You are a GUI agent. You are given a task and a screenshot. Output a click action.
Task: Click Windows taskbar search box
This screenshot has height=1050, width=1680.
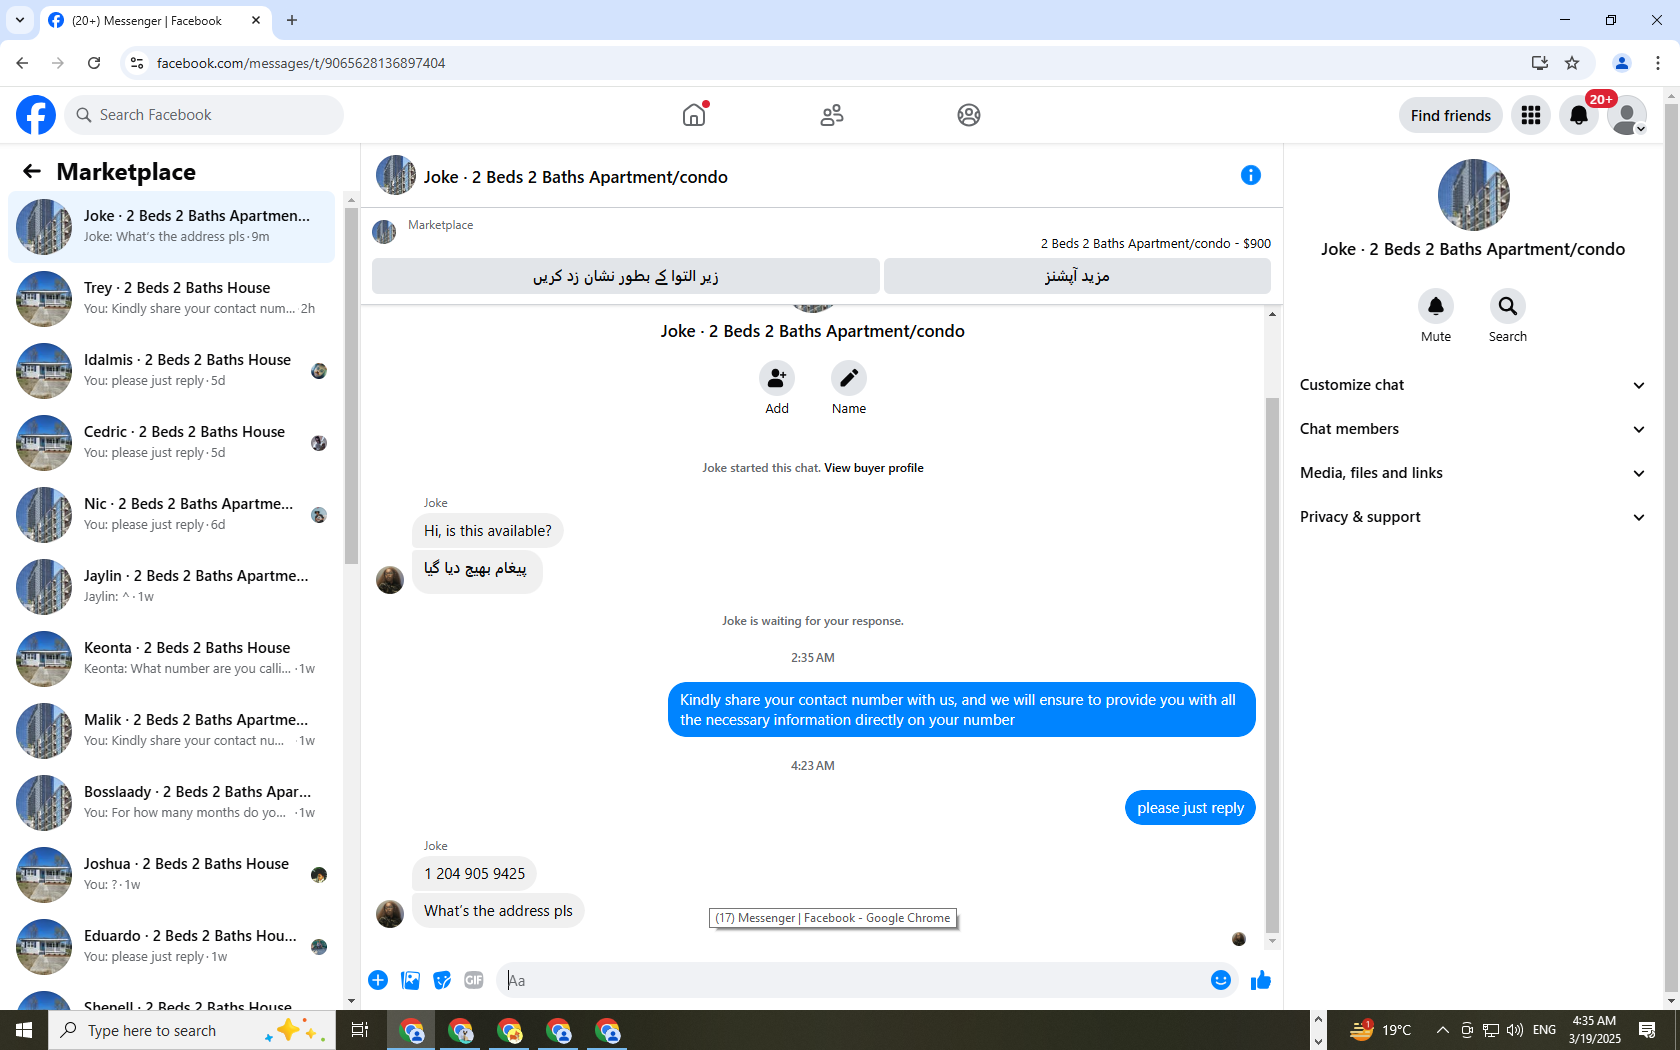pyautogui.click(x=192, y=1030)
